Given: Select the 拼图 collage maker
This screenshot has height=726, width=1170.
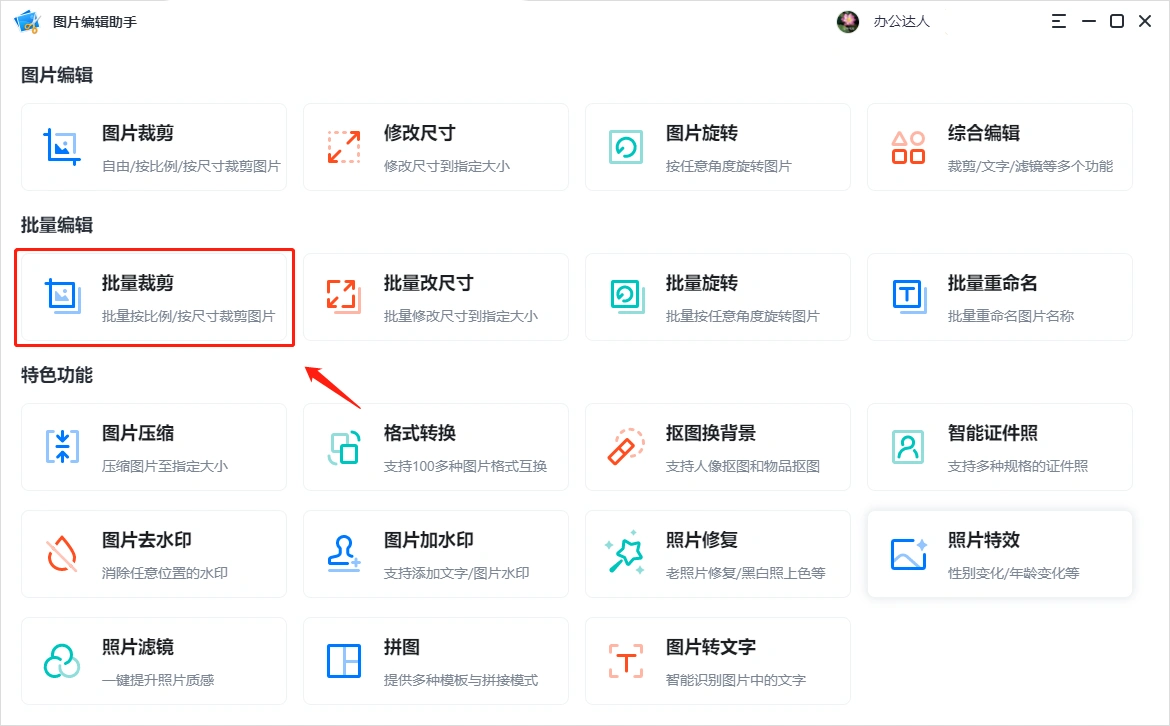Looking at the screenshot, I should pyautogui.click(x=435, y=661).
